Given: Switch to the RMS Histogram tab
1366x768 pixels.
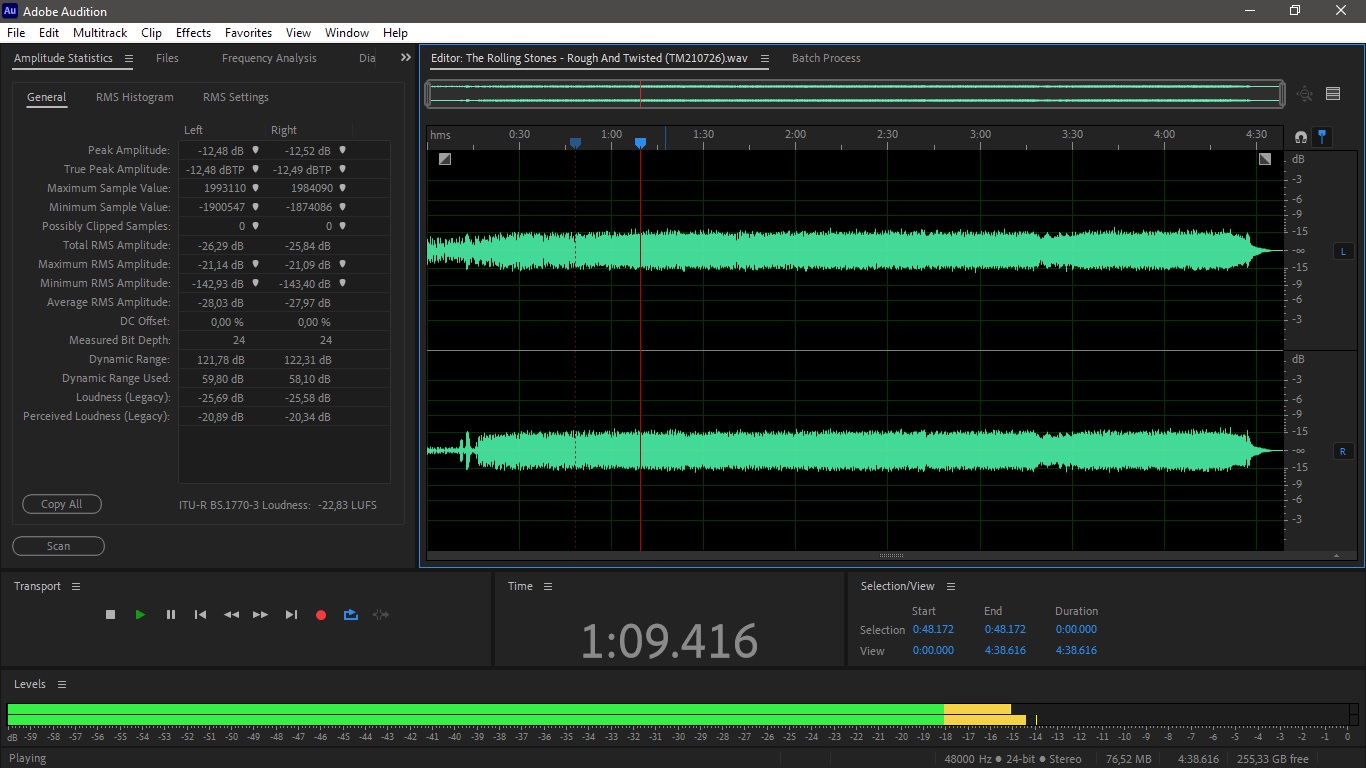Looking at the screenshot, I should 135,97.
